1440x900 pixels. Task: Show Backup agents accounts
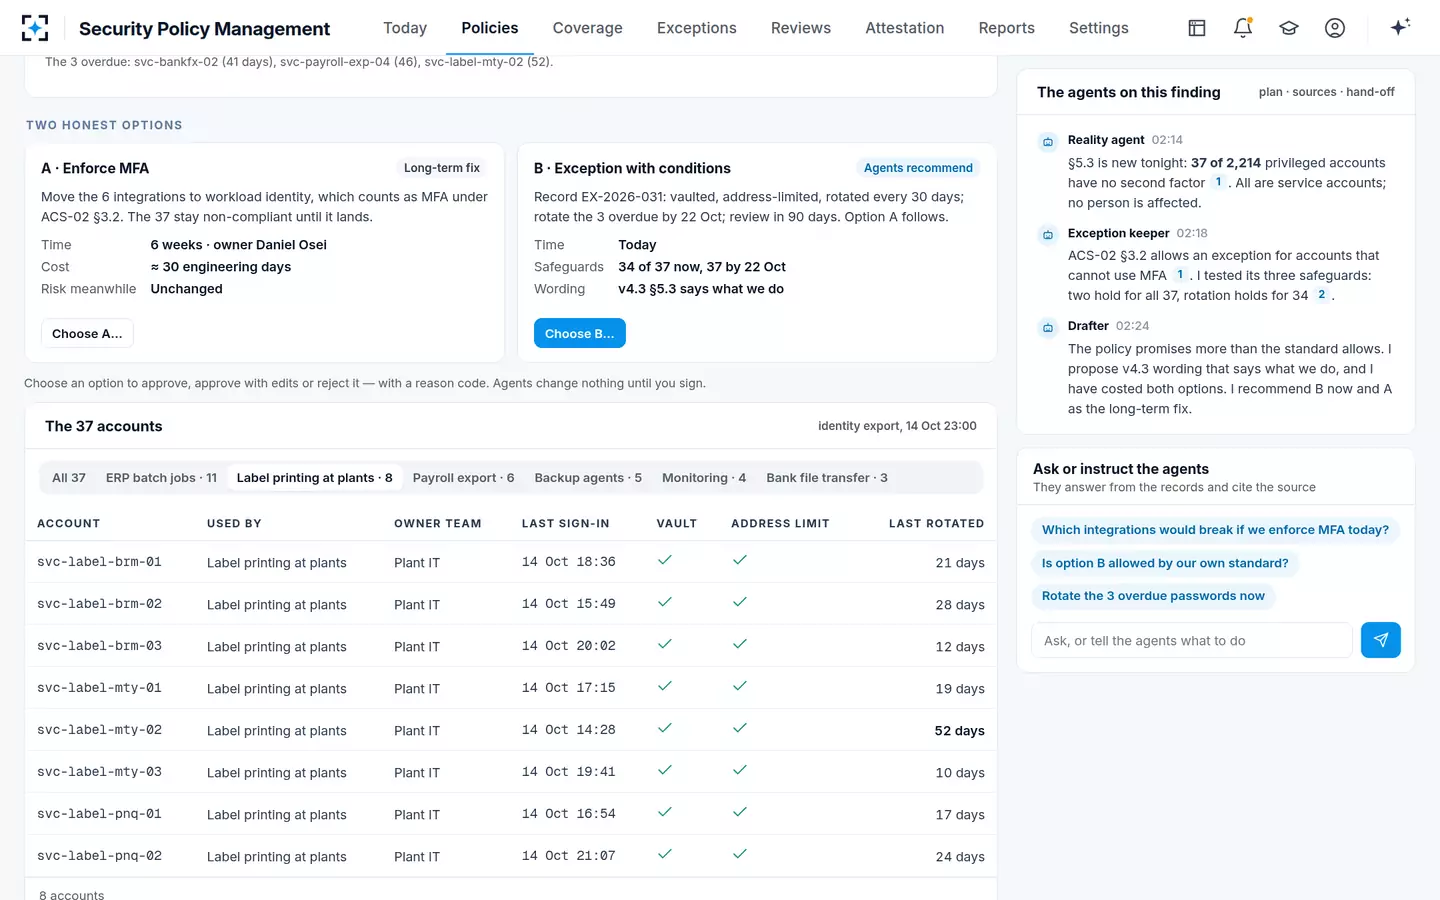(588, 478)
